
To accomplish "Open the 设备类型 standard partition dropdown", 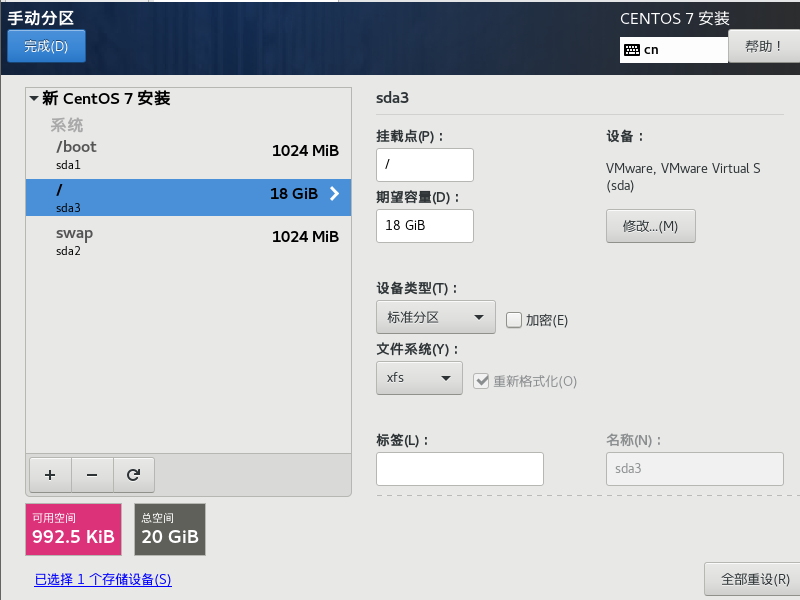I will point(435,317).
